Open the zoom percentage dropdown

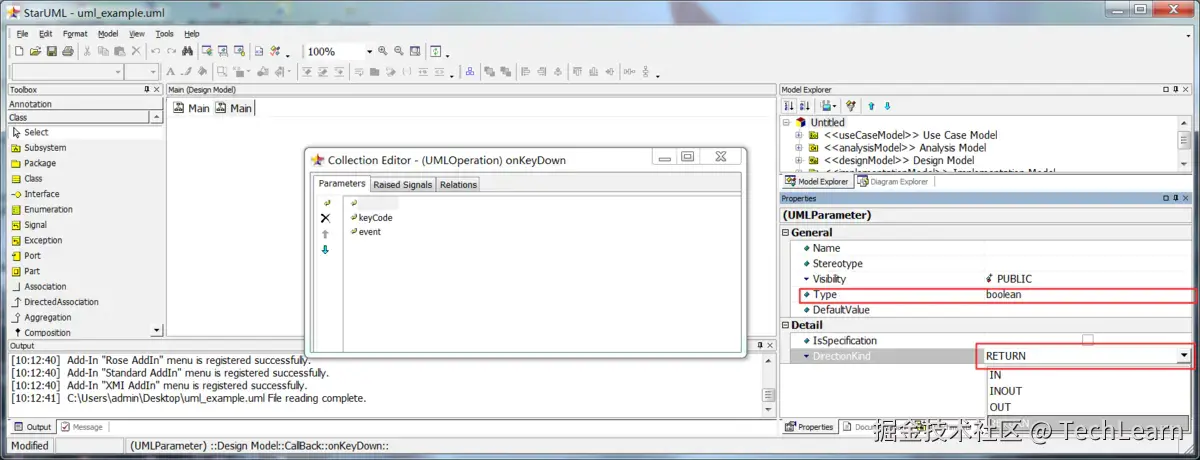(369, 52)
